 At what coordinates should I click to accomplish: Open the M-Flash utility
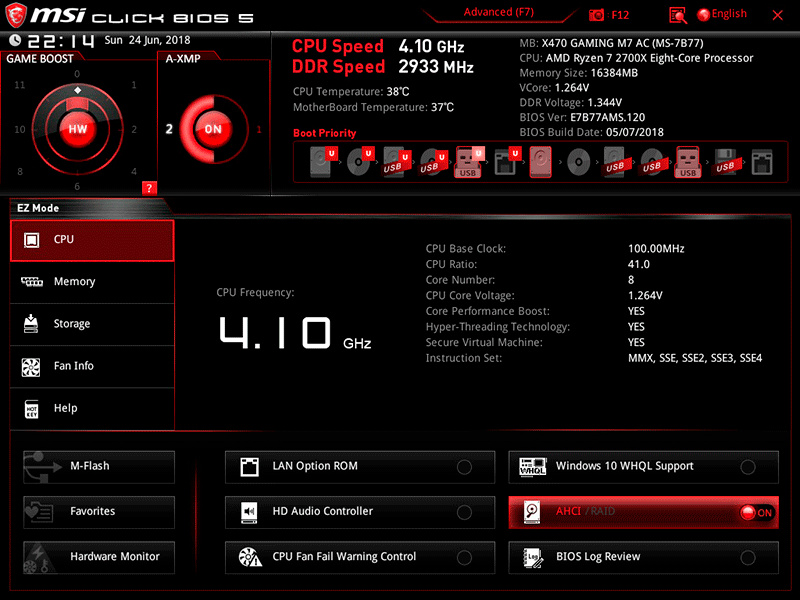(x=99, y=467)
